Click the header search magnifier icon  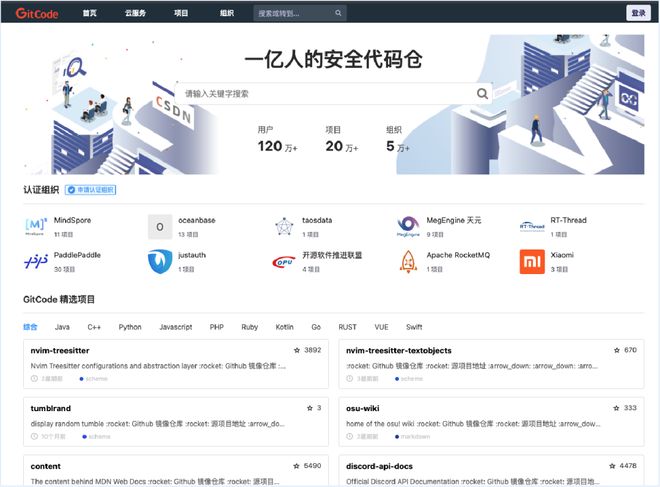click(338, 13)
